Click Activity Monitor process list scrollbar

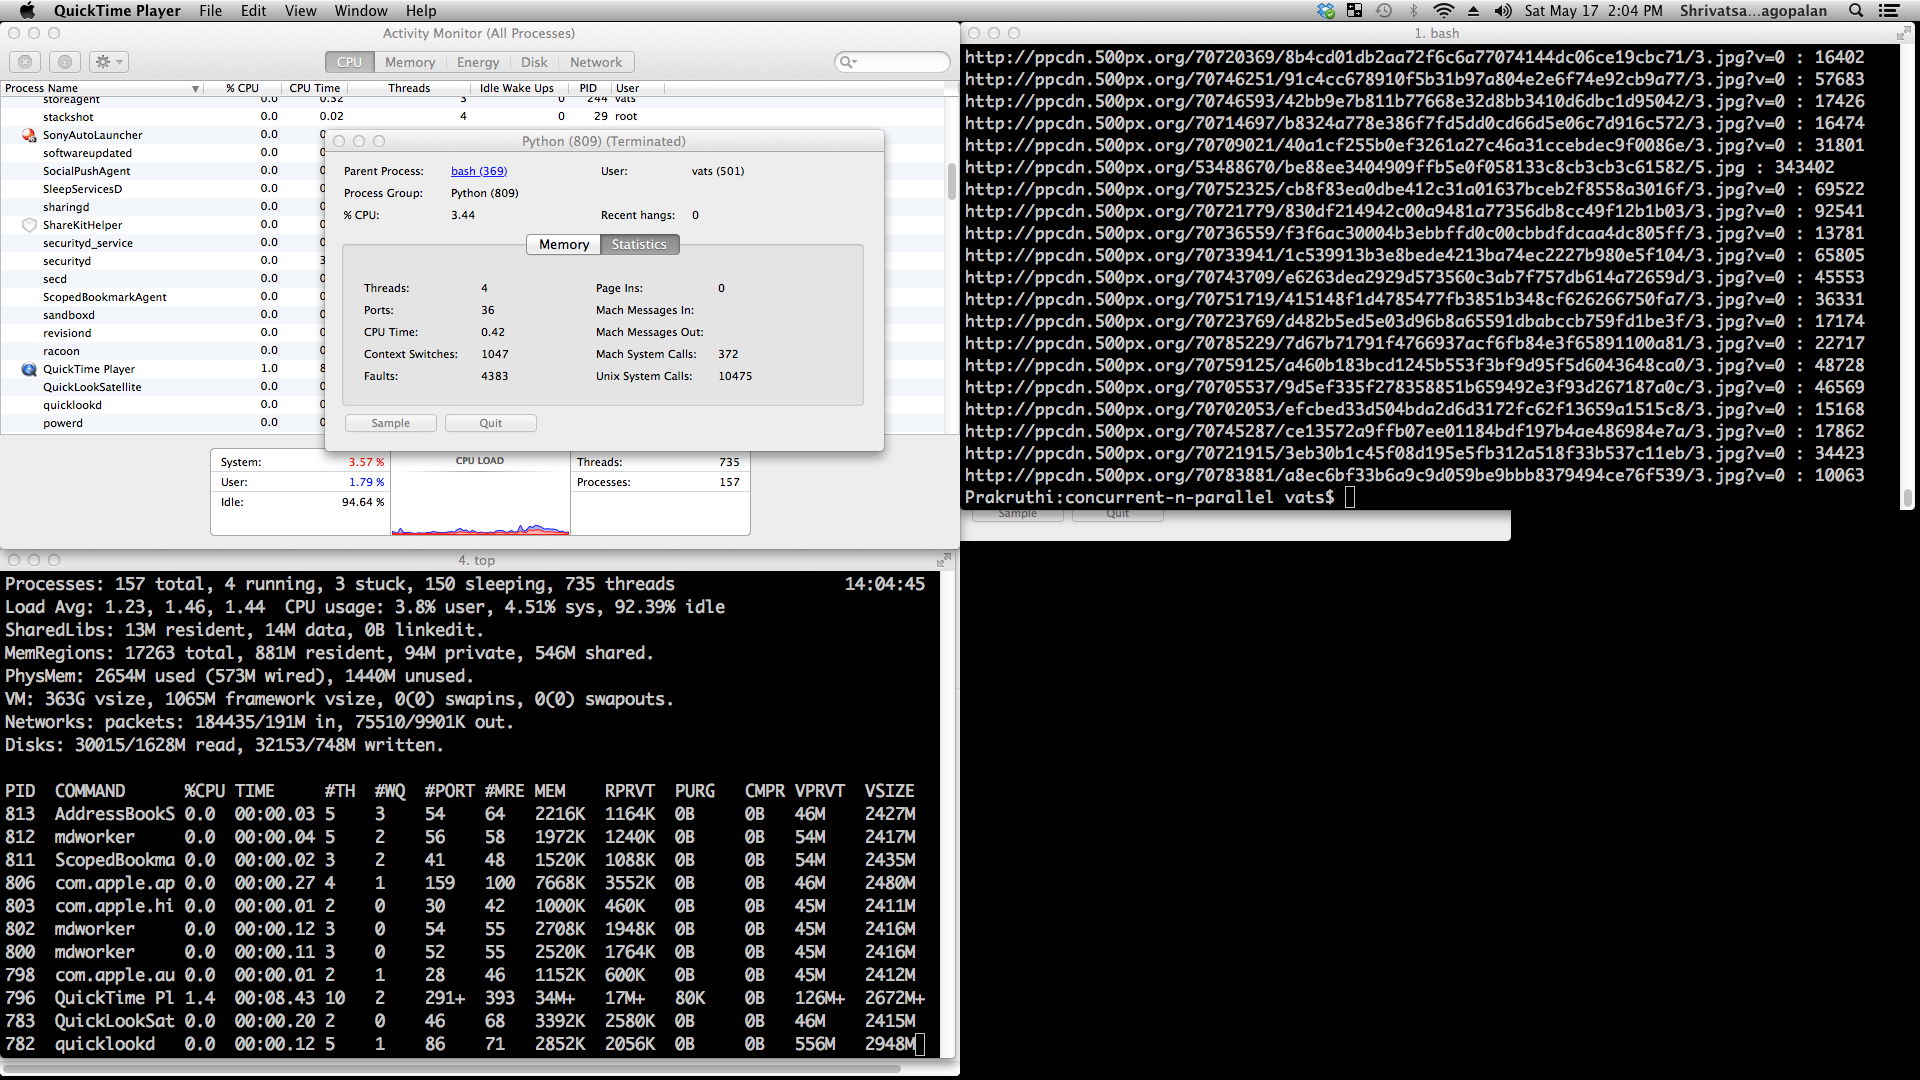pyautogui.click(x=951, y=180)
